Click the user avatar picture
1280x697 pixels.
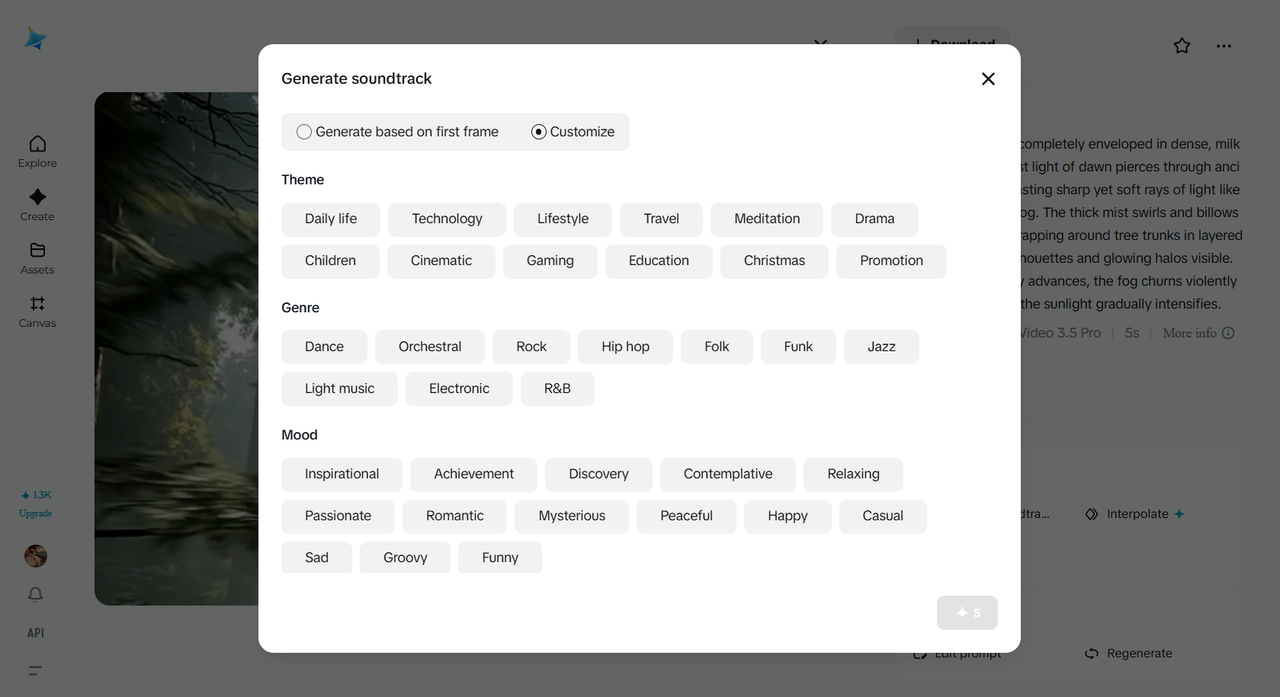coord(35,556)
